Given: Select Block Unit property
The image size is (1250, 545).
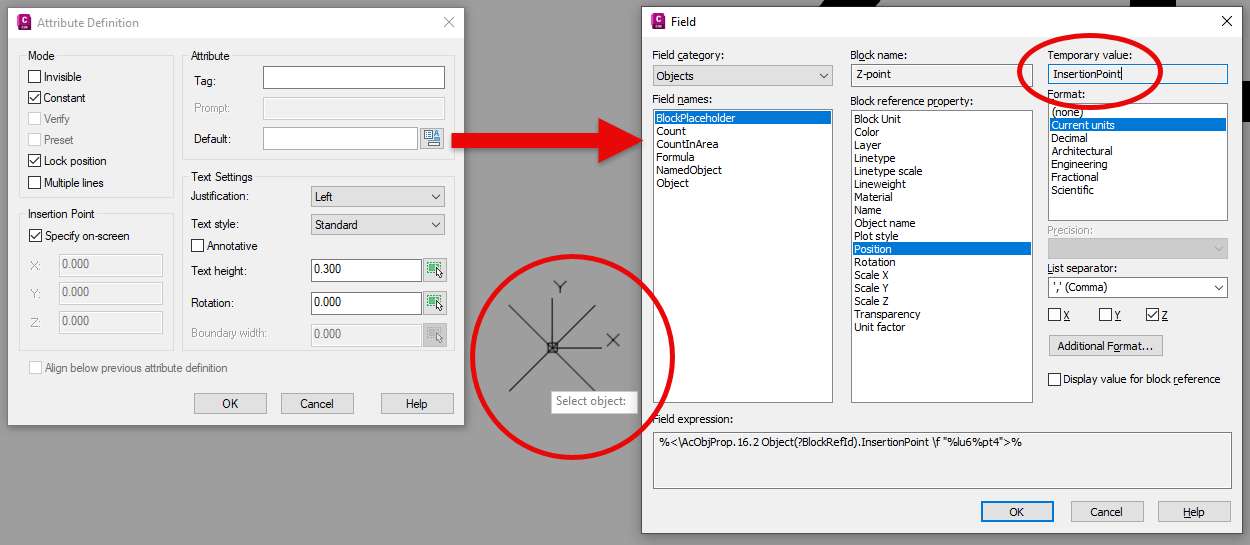Looking at the screenshot, I should click(x=877, y=119).
